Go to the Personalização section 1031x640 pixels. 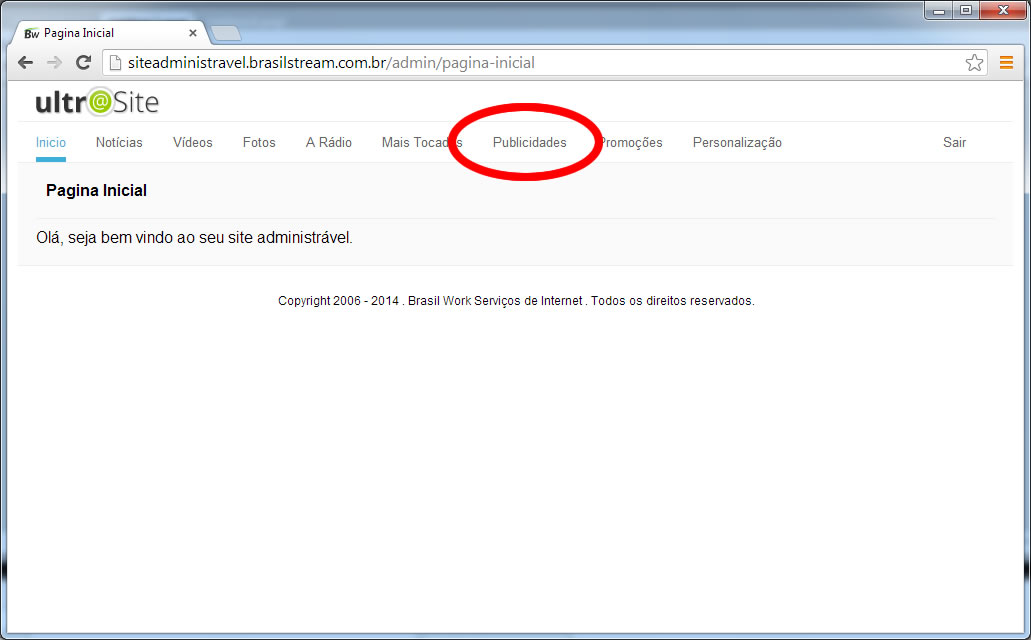(737, 142)
